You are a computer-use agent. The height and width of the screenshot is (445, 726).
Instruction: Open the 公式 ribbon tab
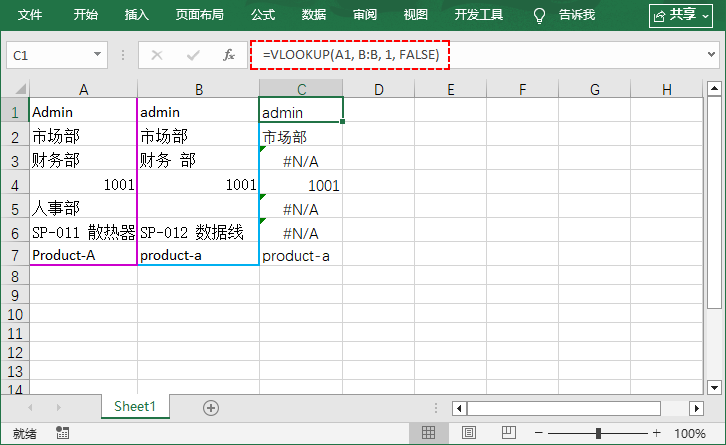(263, 15)
